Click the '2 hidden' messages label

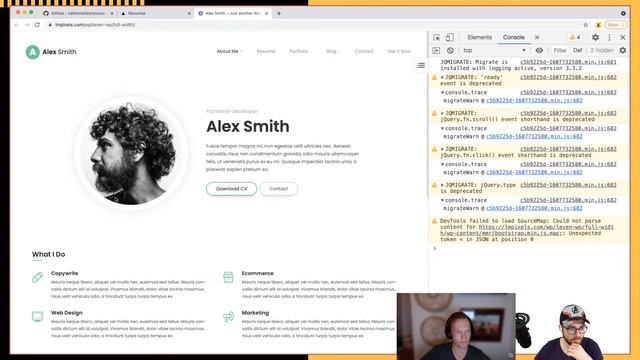tap(602, 50)
